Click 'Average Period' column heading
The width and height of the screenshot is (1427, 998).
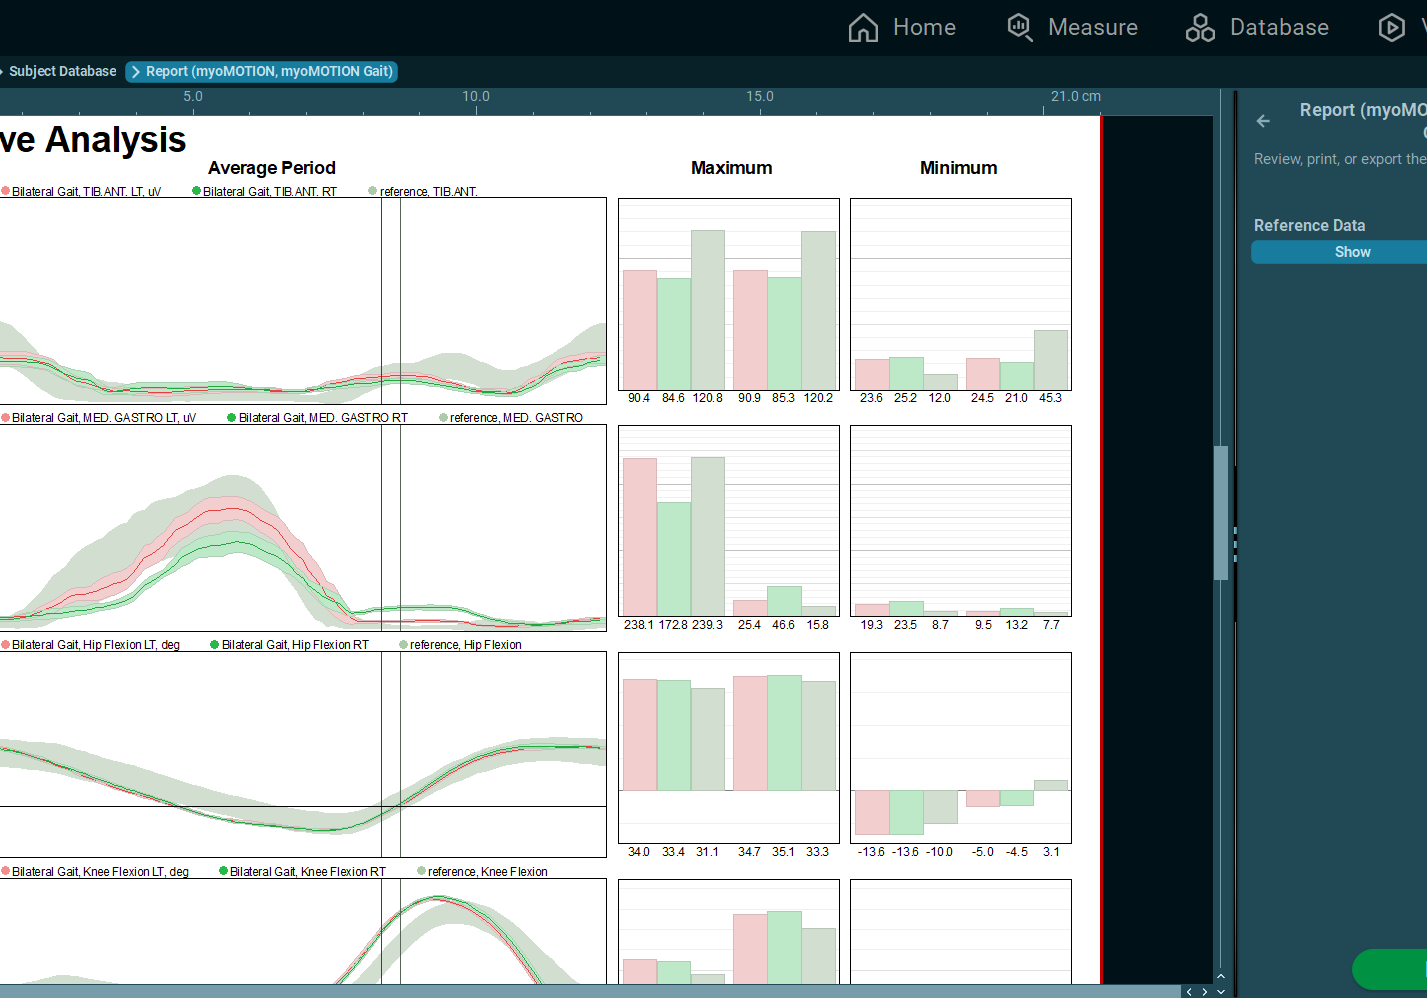[x=272, y=168]
